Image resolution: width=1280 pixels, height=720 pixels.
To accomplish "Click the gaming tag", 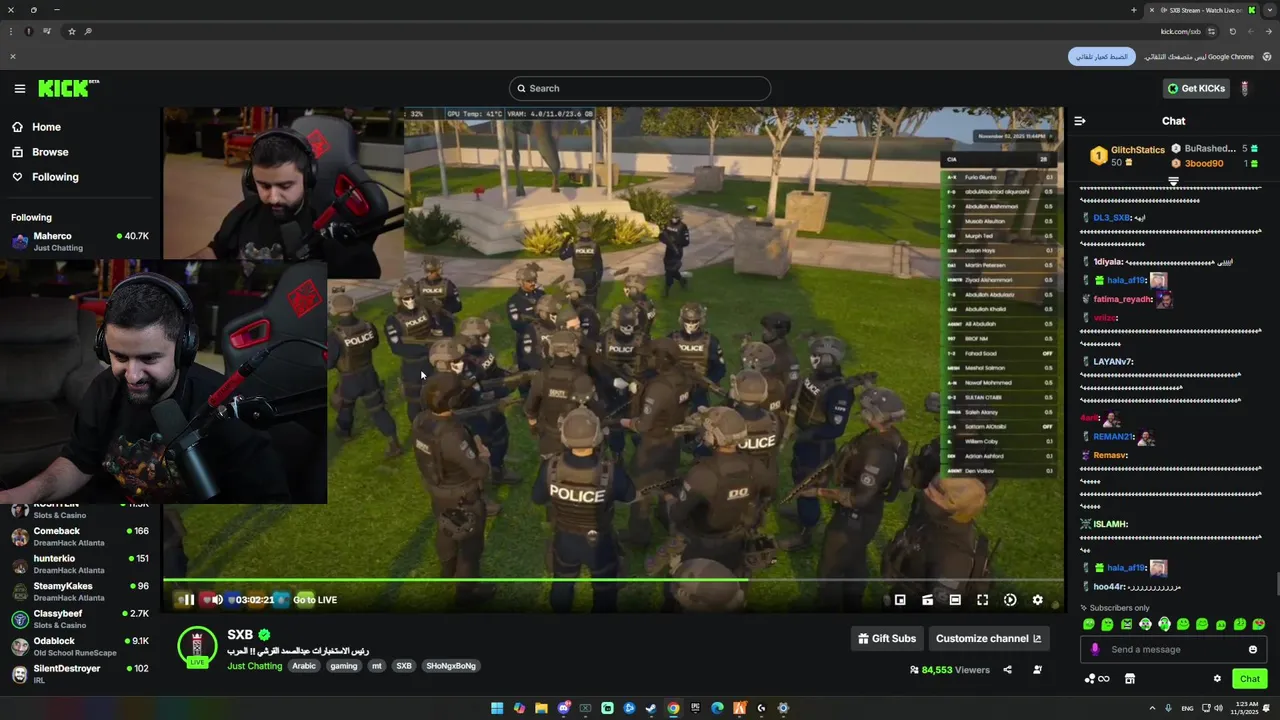I will [344, 666].
